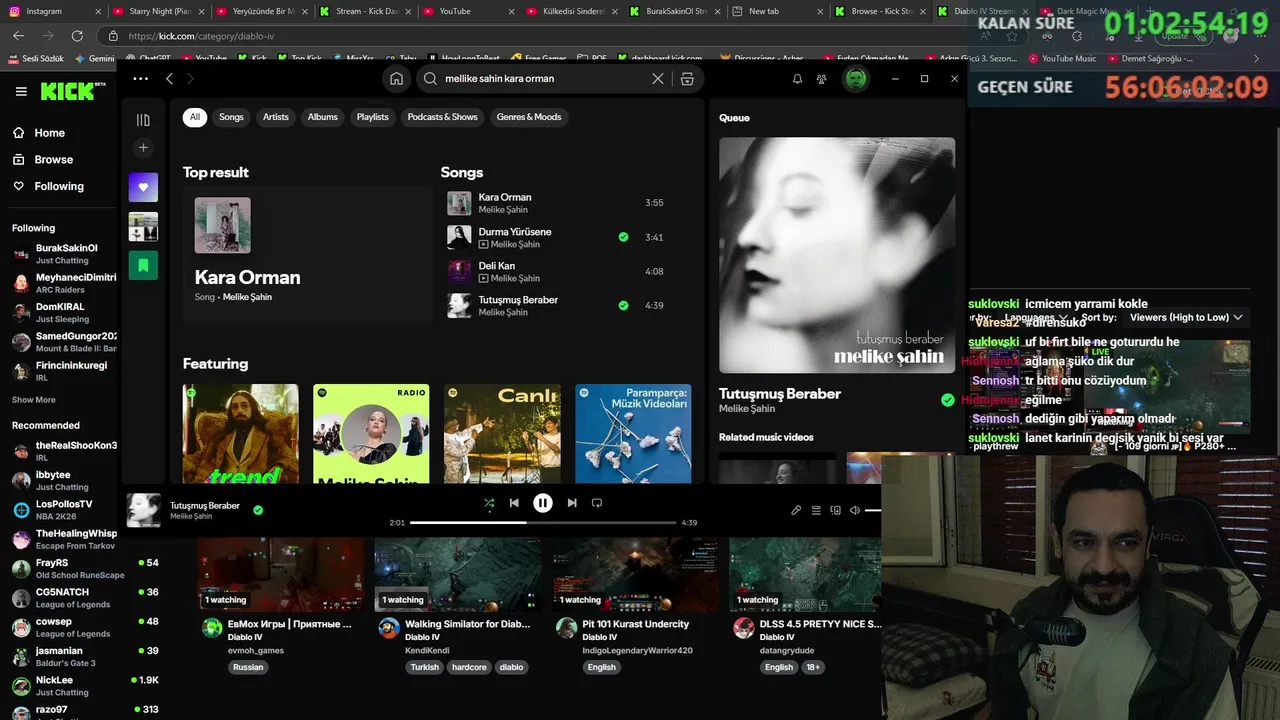Image resolution: width=1280 pixels, height=720 pixels.
Task: Open lyrics microphone icon in player
Action: tap(796, 510)
